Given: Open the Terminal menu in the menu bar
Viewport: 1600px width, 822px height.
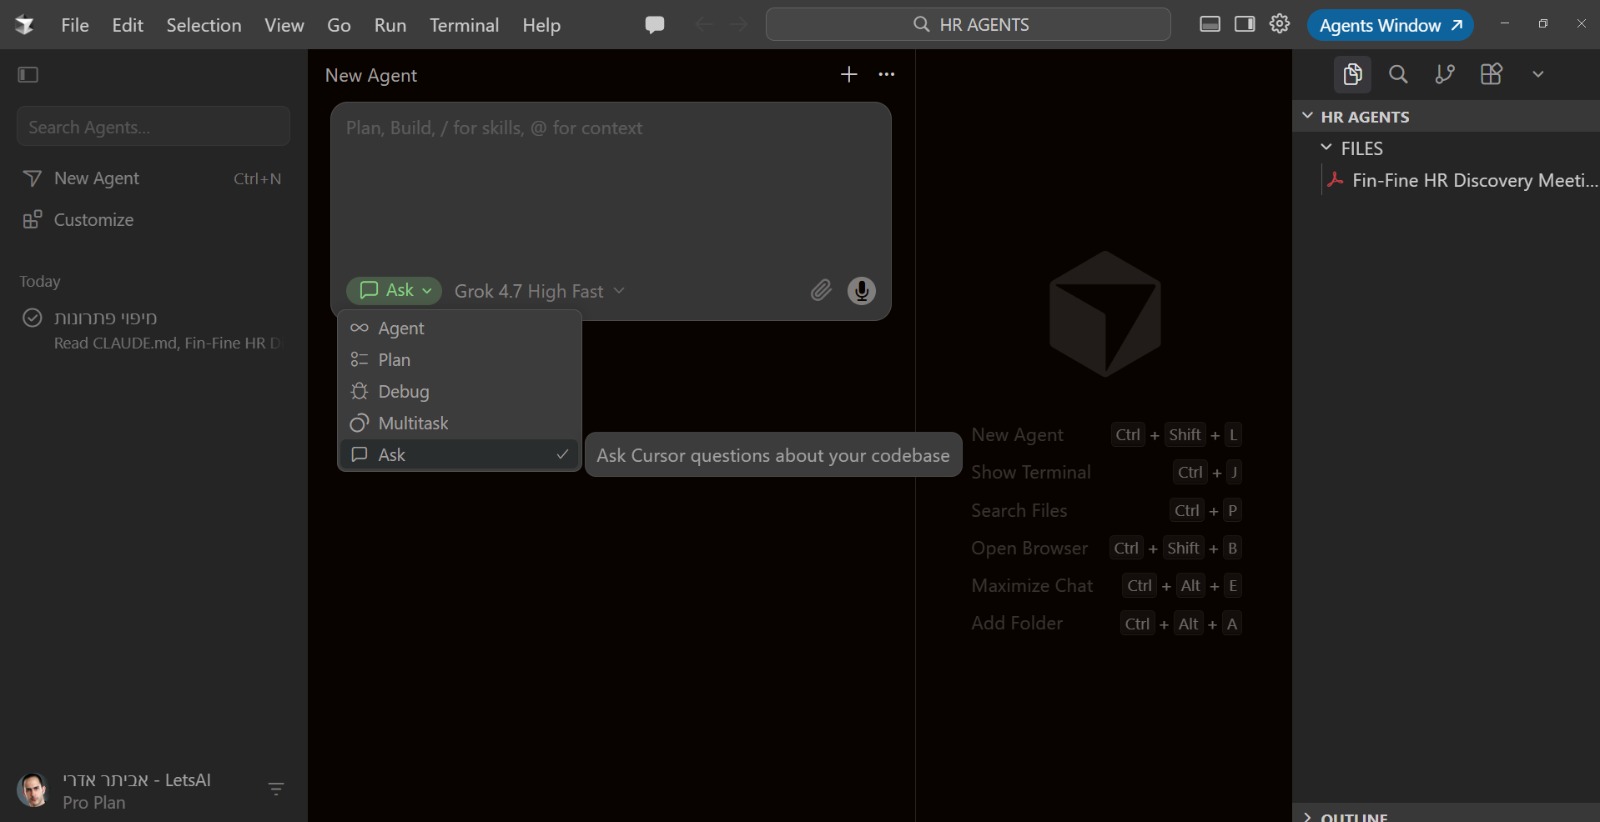Looking at the screenshot, I should pos(464,25).
